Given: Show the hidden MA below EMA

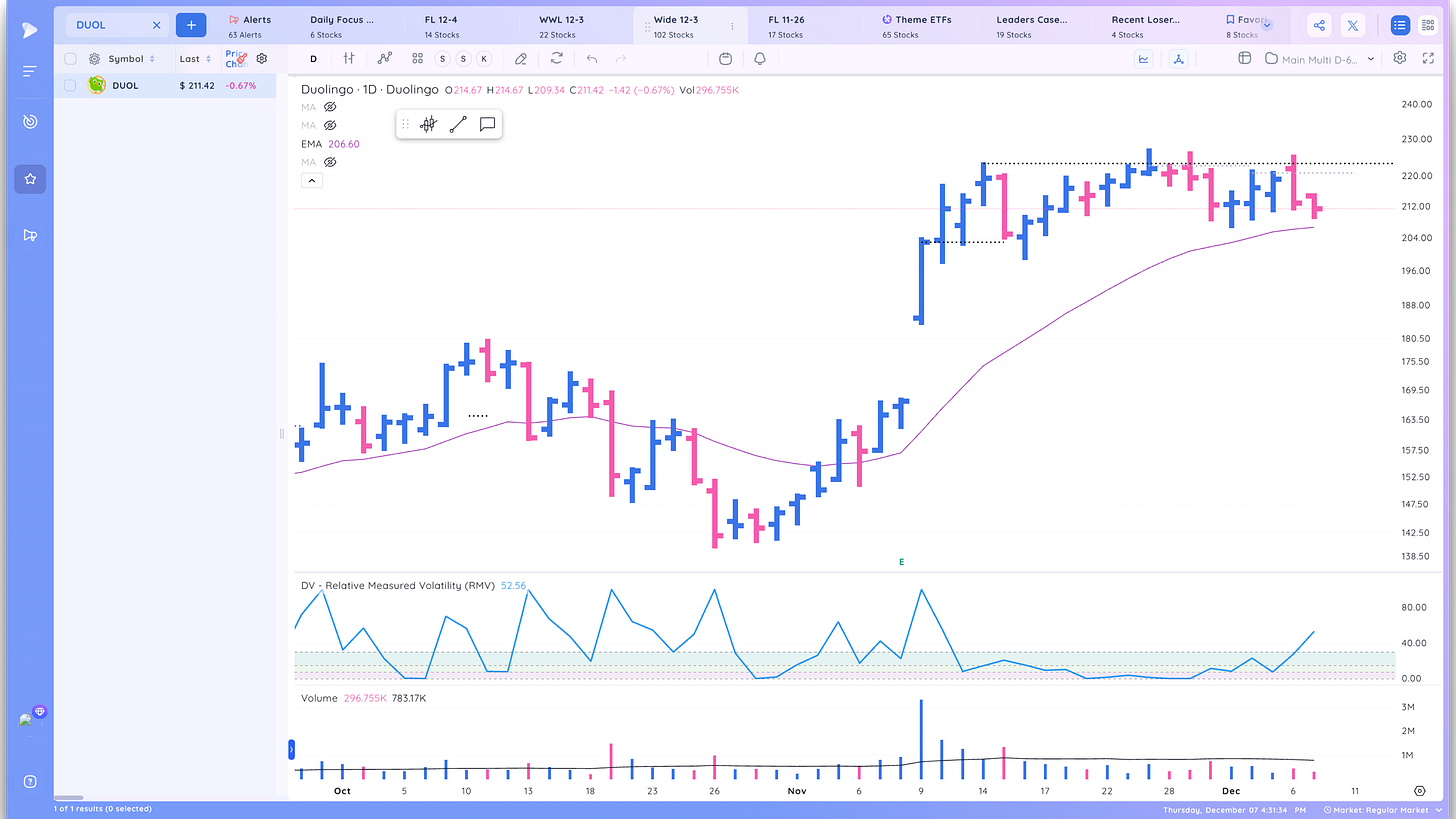Looking at the screenshot, I should point(330,162).
